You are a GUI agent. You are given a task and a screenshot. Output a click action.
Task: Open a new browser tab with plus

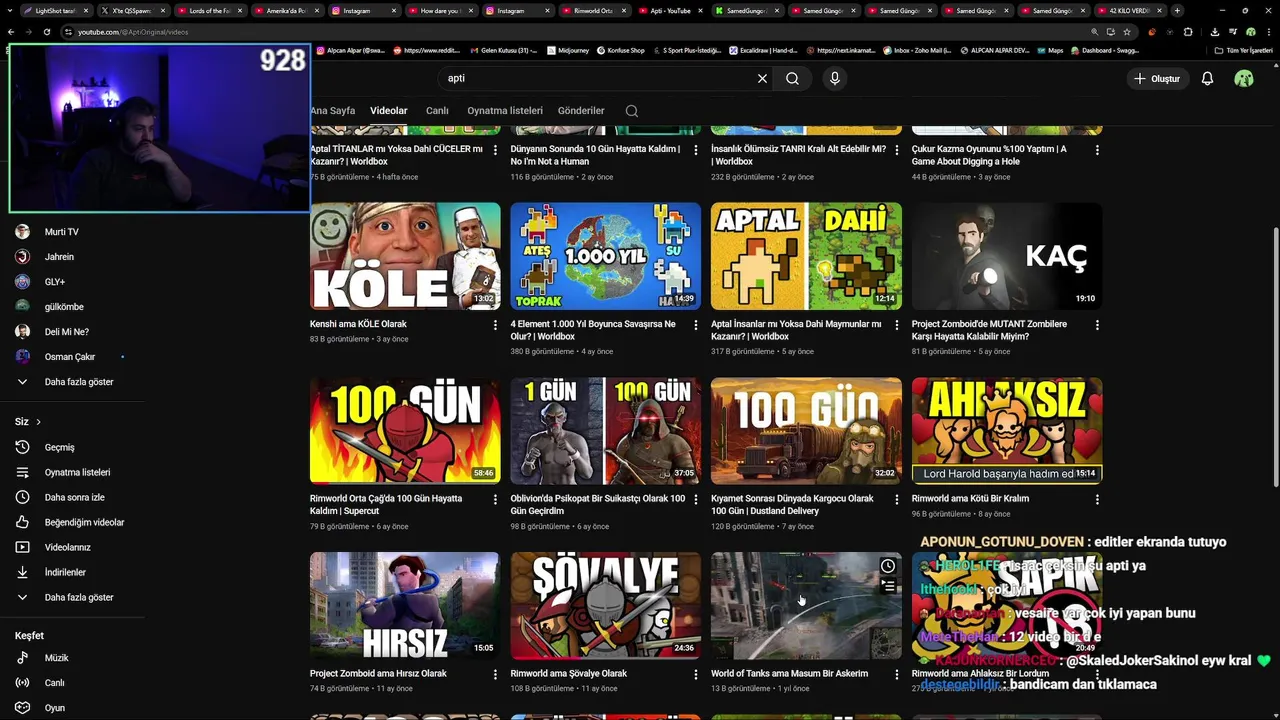(x=1177, y=11)
